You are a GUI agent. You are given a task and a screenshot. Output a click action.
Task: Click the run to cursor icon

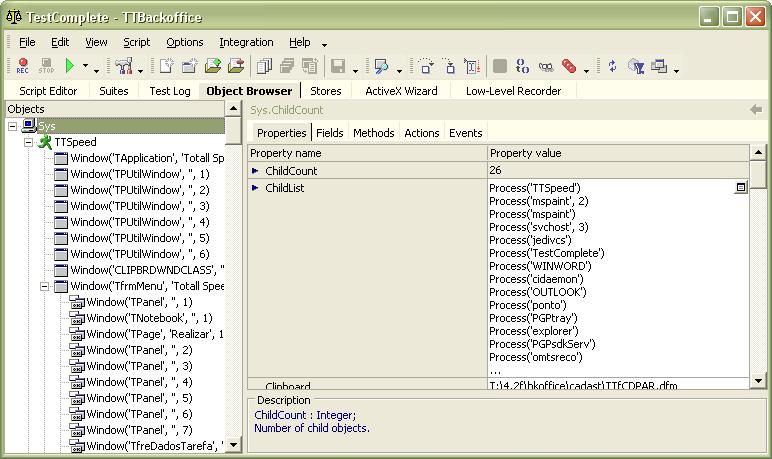point(472,66)
